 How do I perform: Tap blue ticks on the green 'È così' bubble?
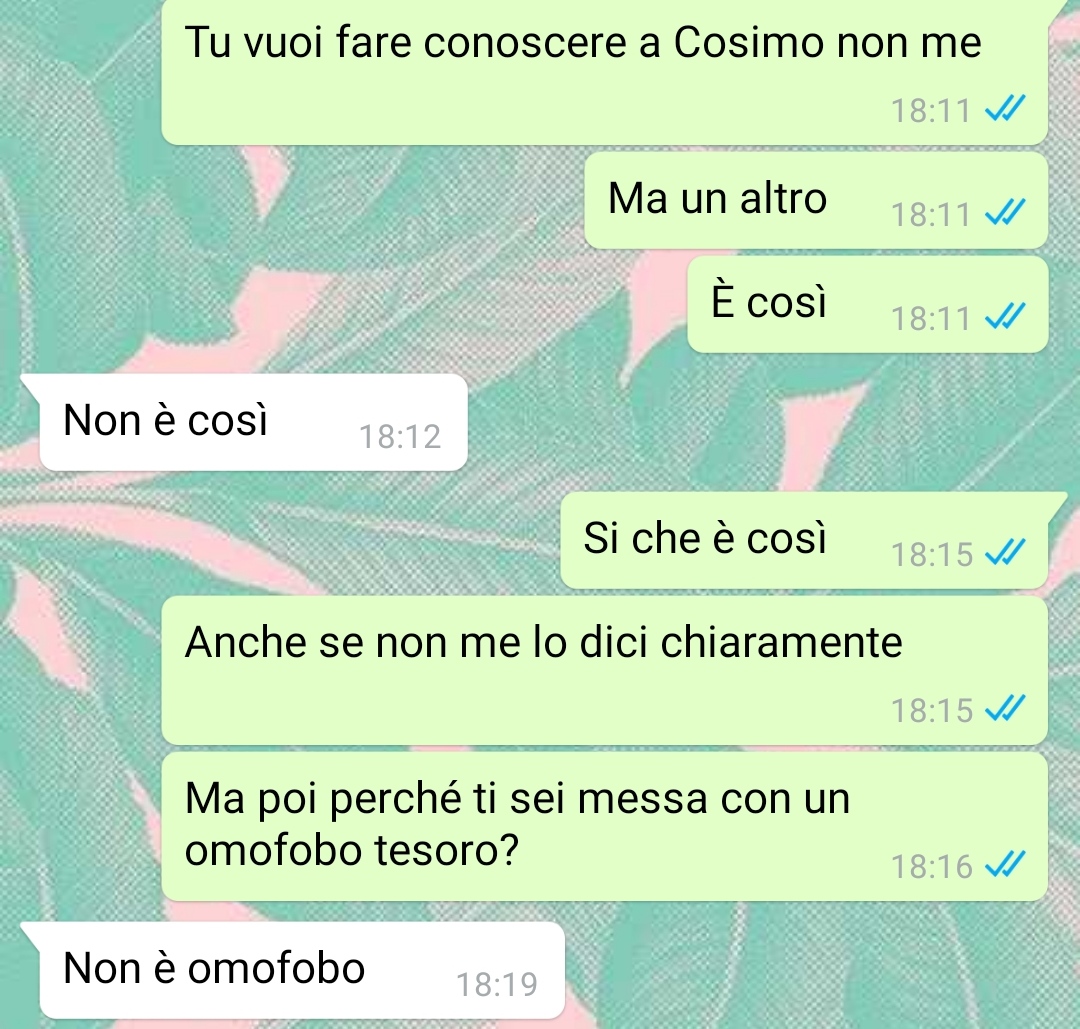1005,317
